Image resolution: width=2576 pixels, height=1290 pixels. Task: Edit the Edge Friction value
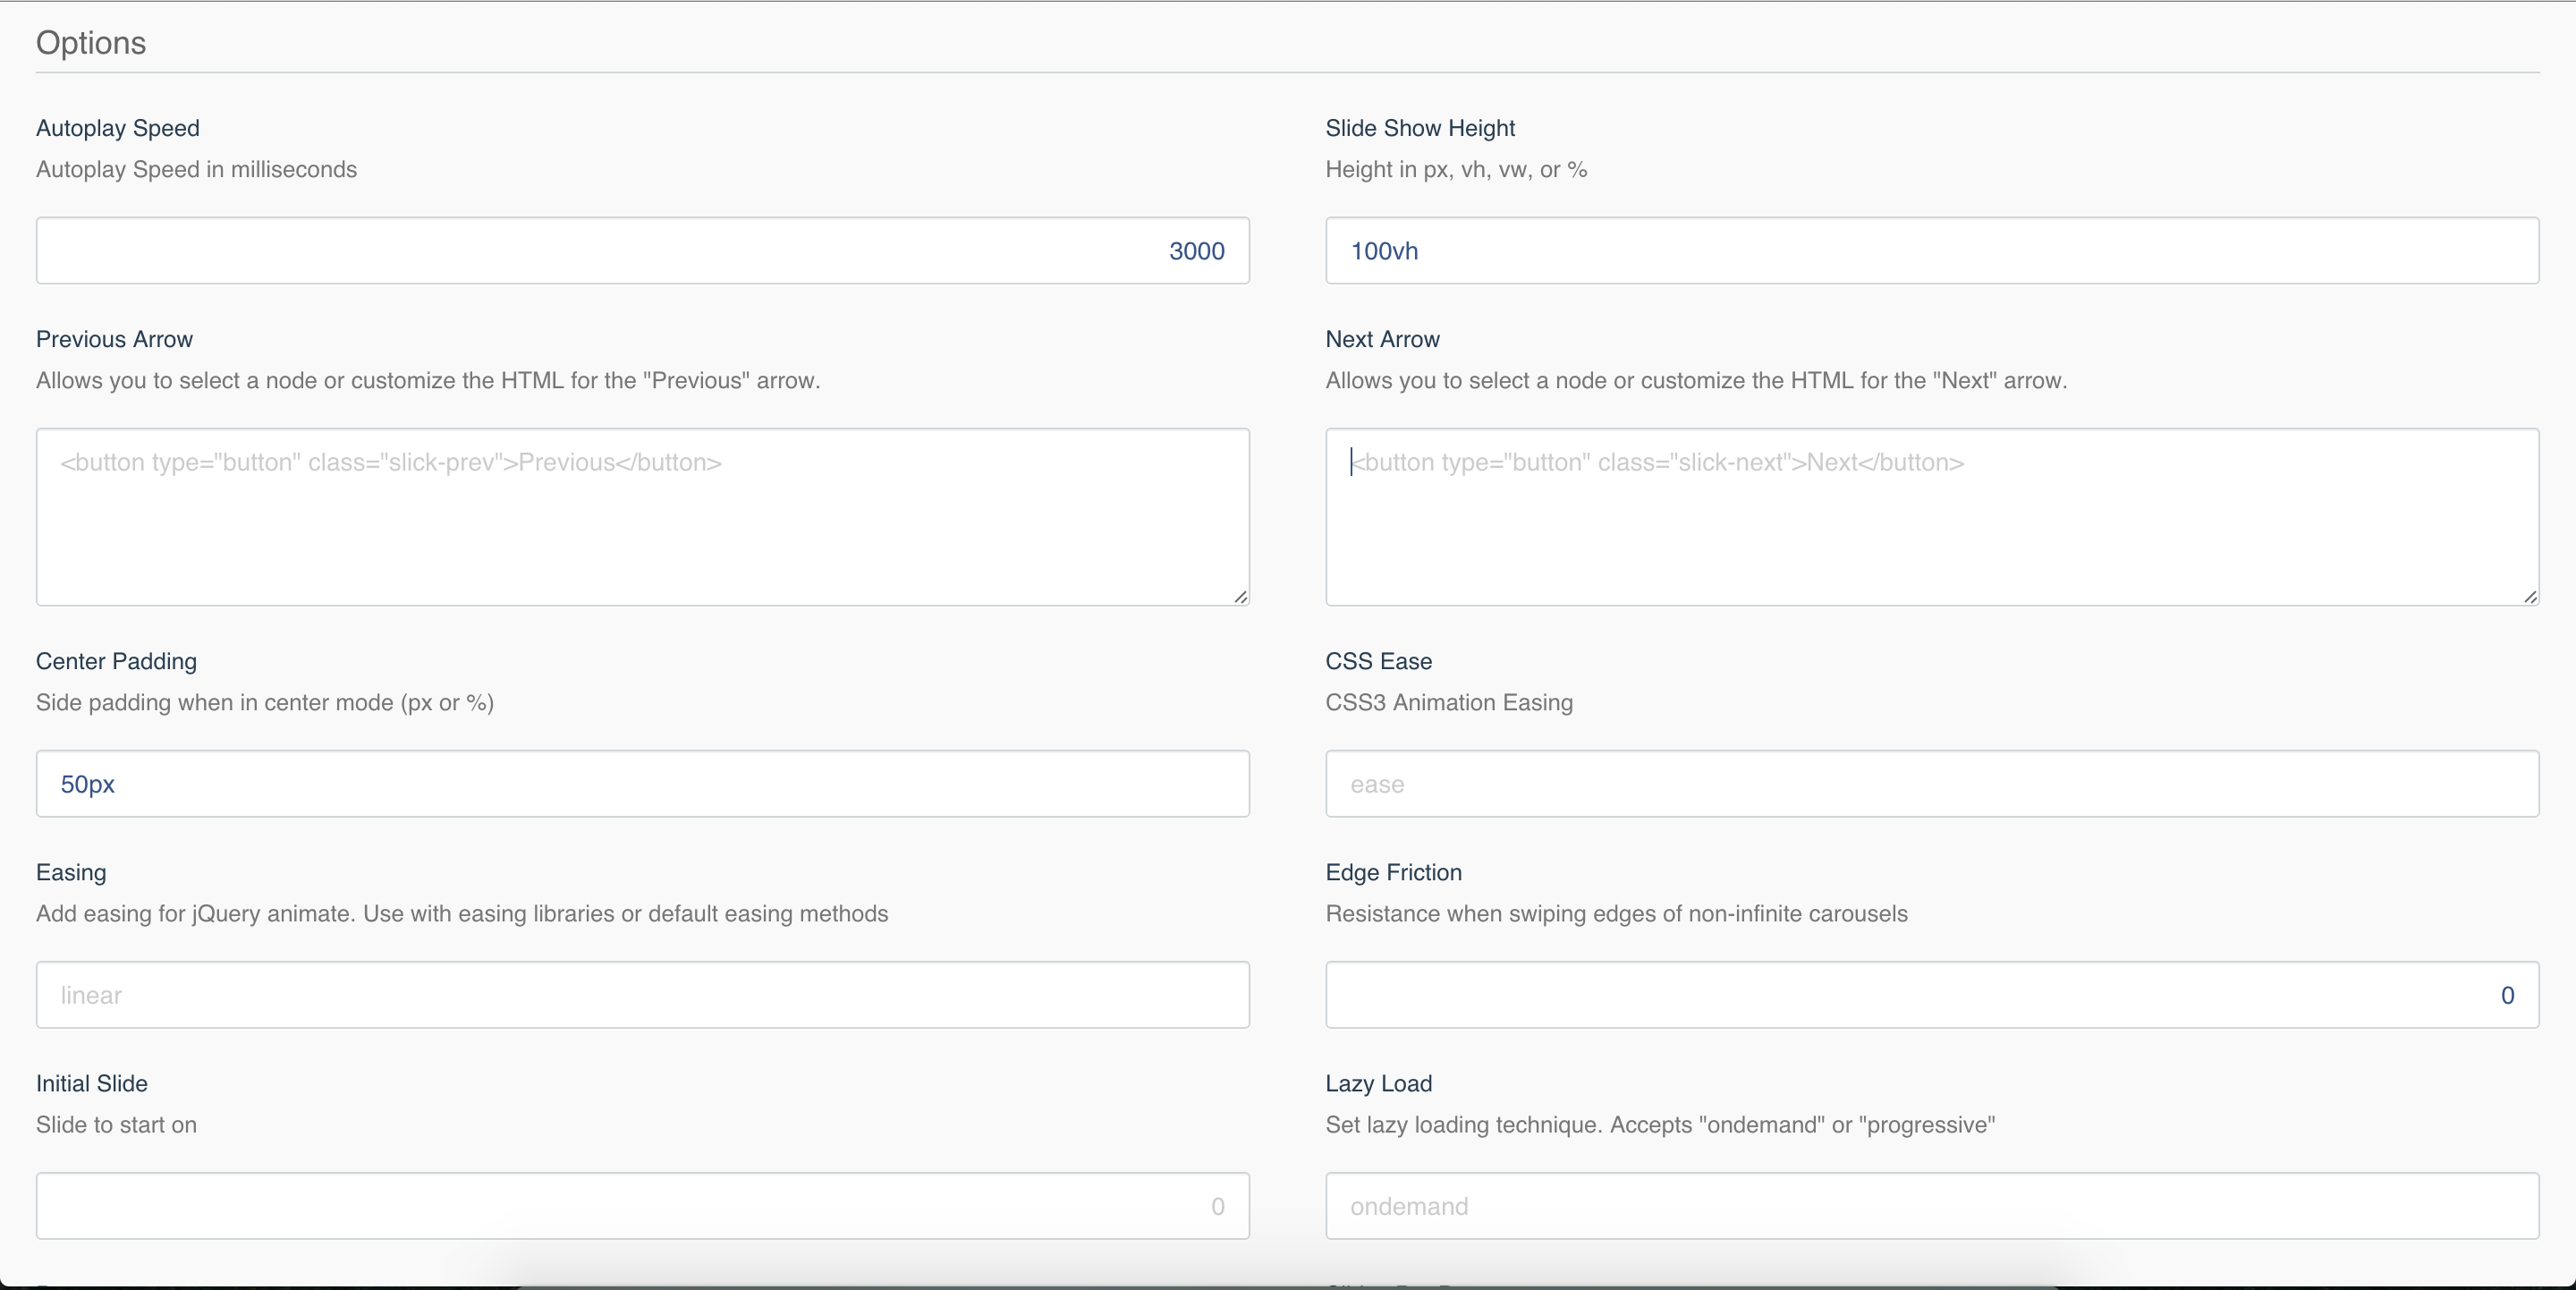pos(1931,994)
